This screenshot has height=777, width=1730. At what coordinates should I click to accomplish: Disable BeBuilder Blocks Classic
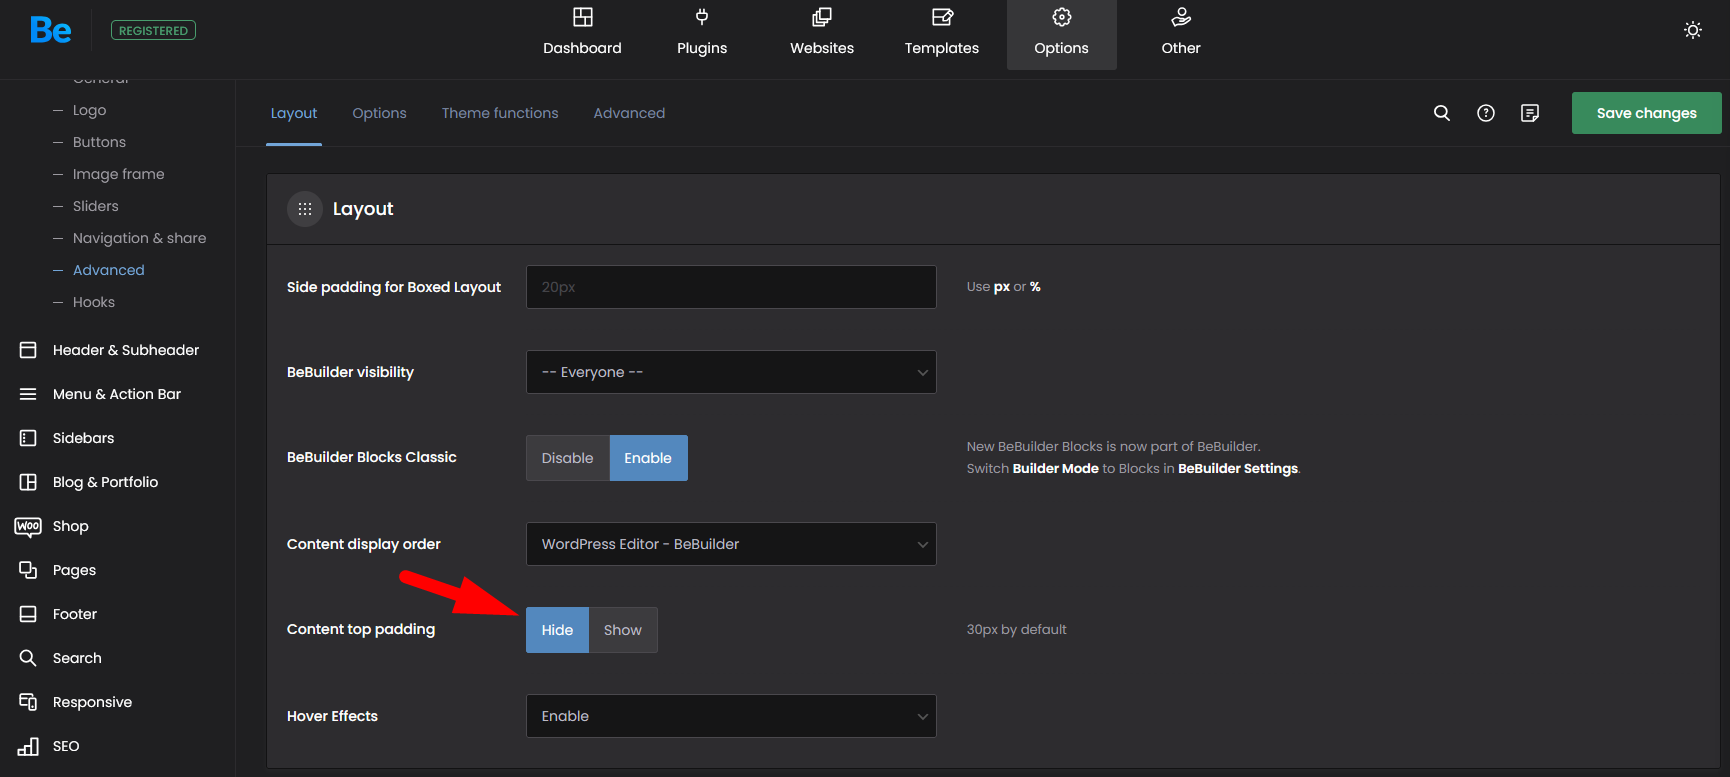tap(568, 458)
